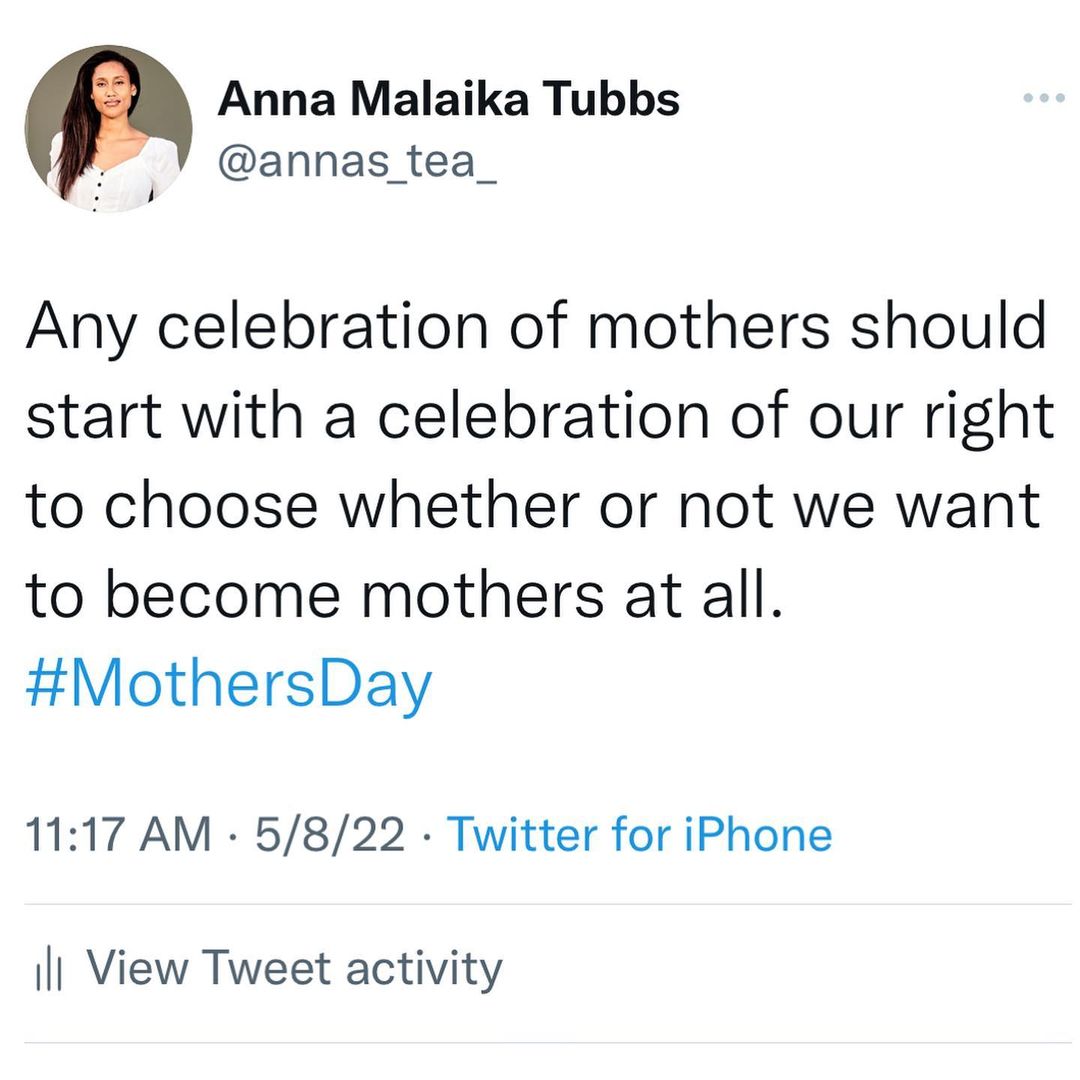1080x1080 pixels.
Task: Open View Tweet activity
Action: click(x=294, y=968)
